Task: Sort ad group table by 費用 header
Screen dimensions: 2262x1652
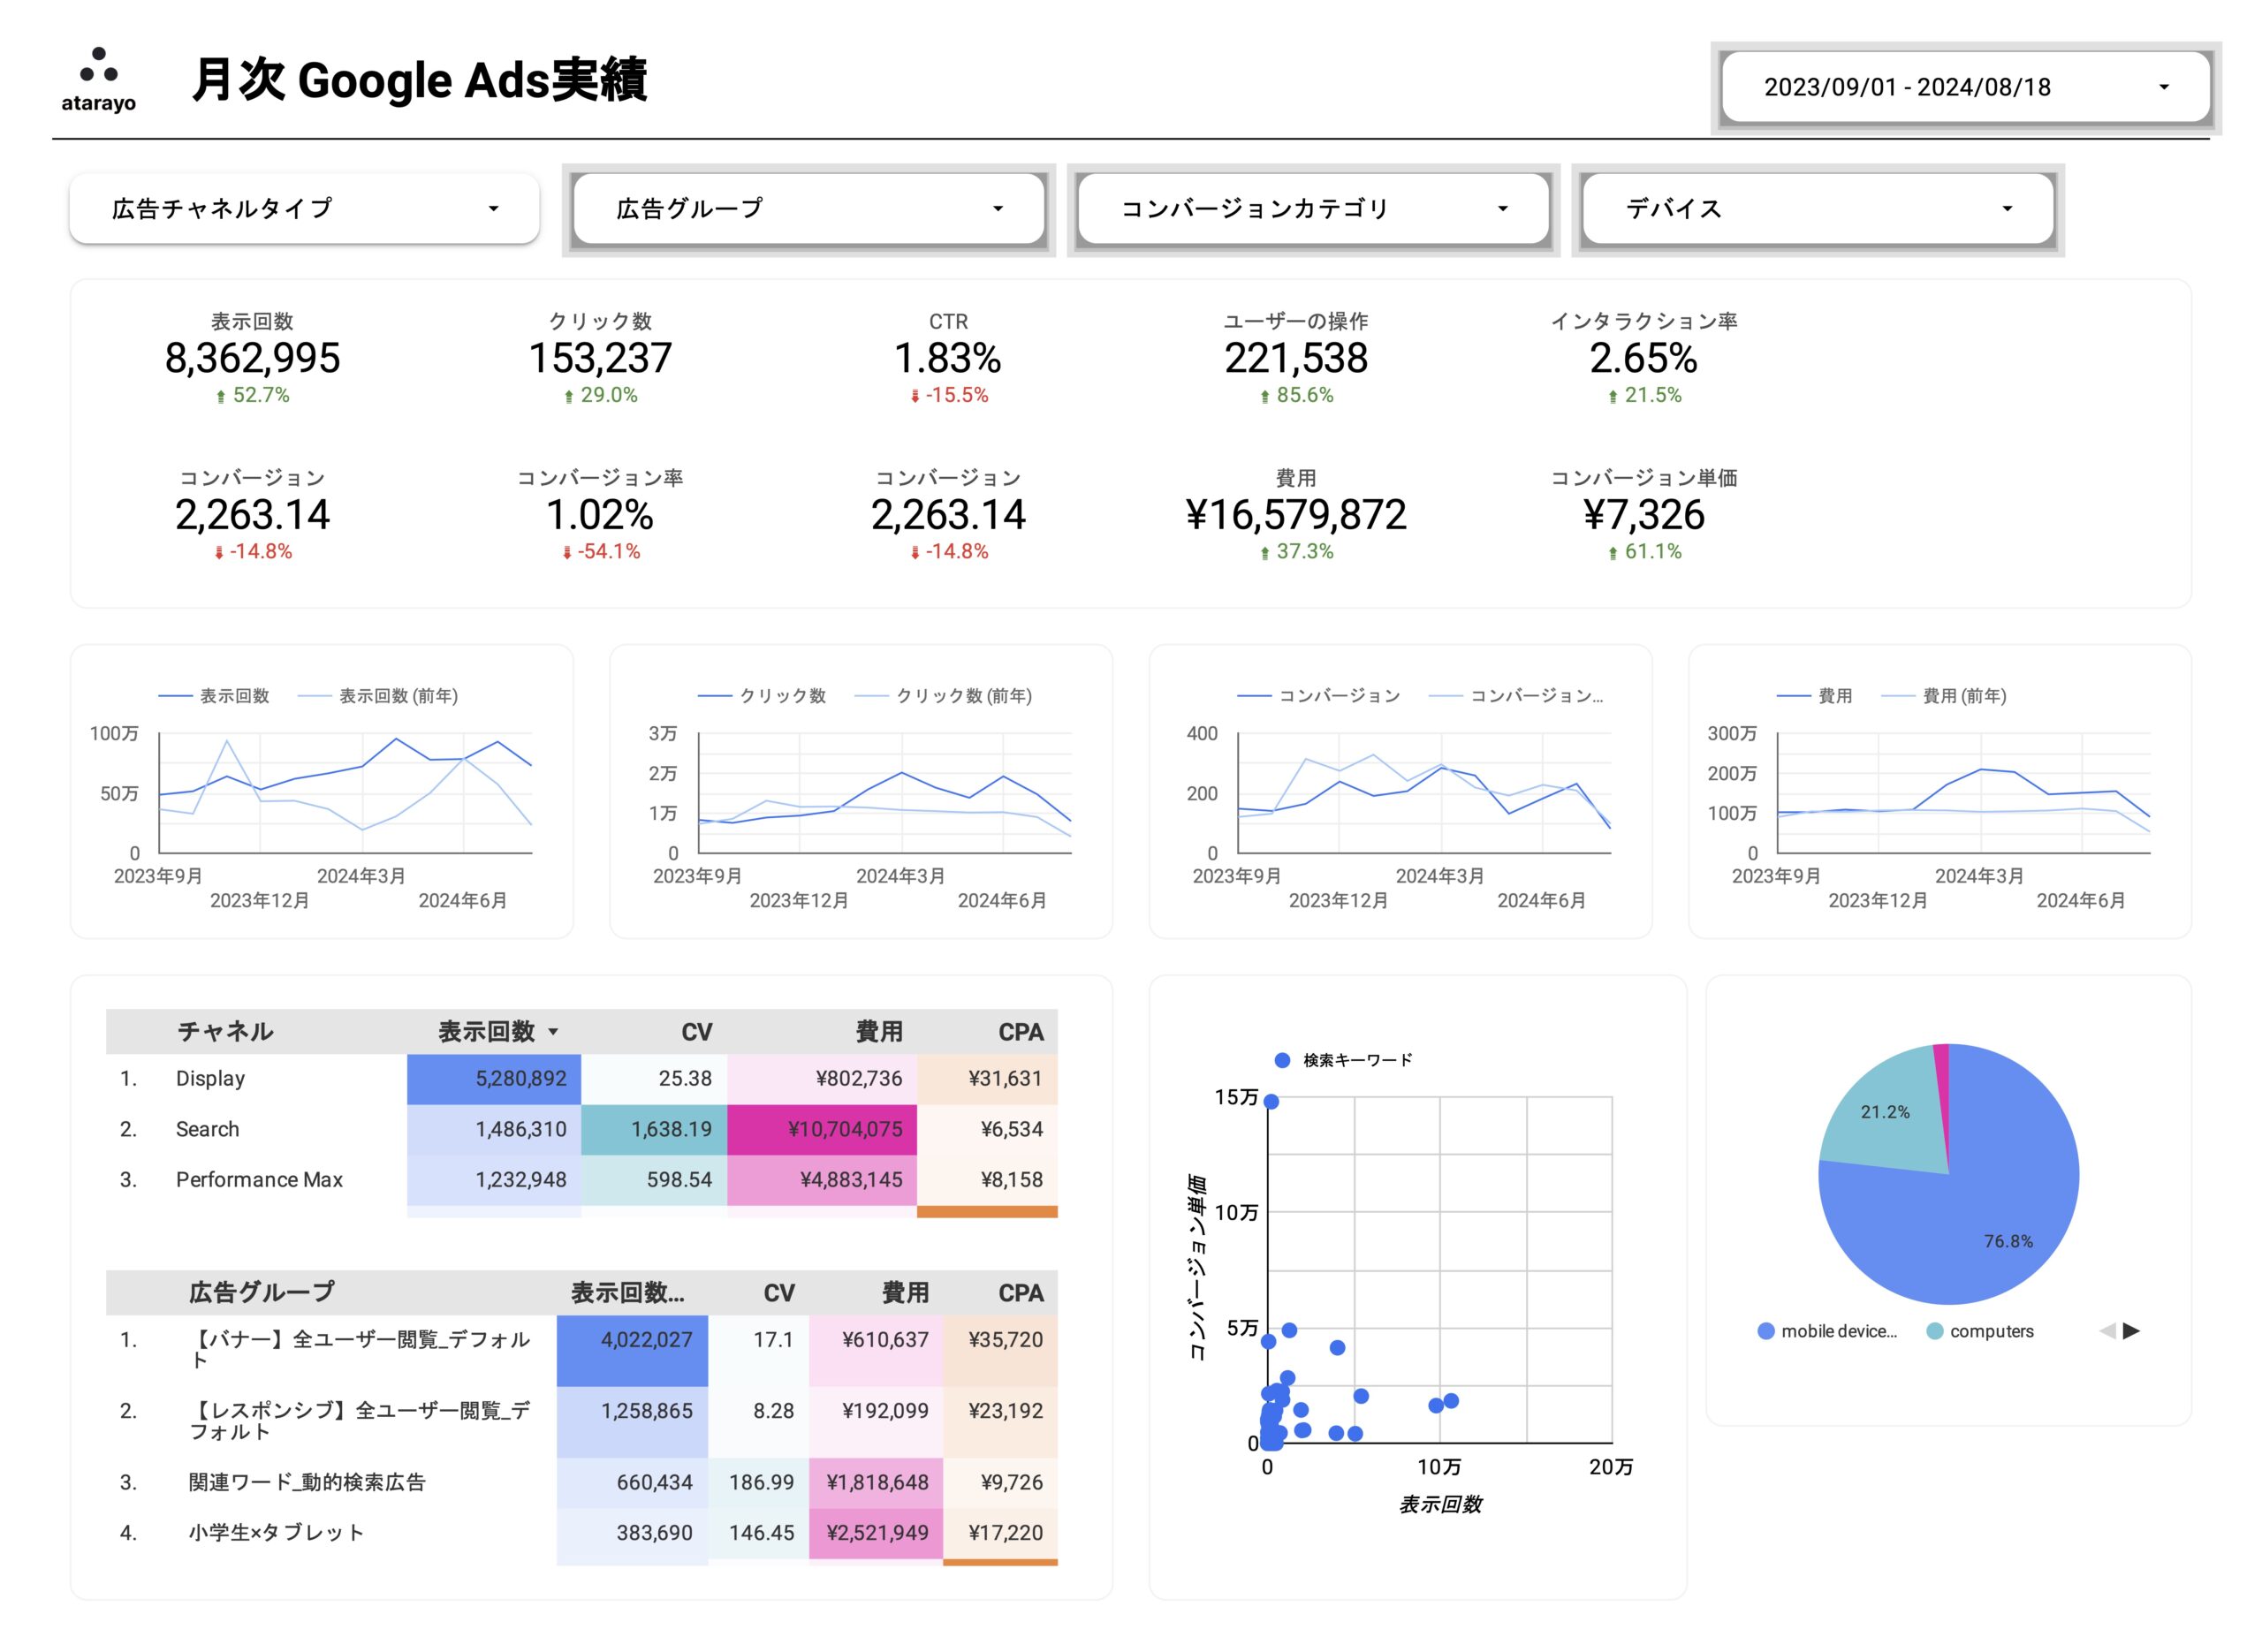Action: (904, 1293)
